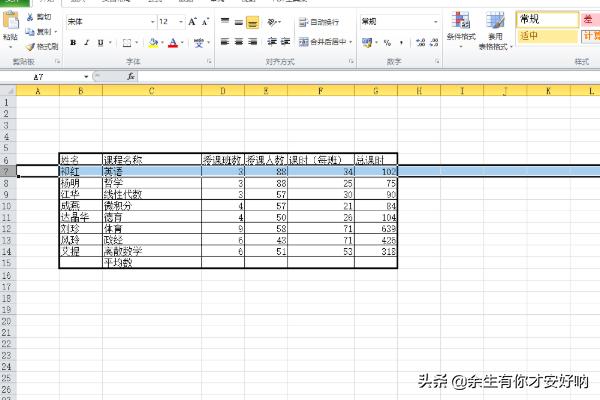Image resolution: width=600 pixels, height=400 pixels.
Task: Click Merge and Center (合并后居中)
Action: [322, 42]
